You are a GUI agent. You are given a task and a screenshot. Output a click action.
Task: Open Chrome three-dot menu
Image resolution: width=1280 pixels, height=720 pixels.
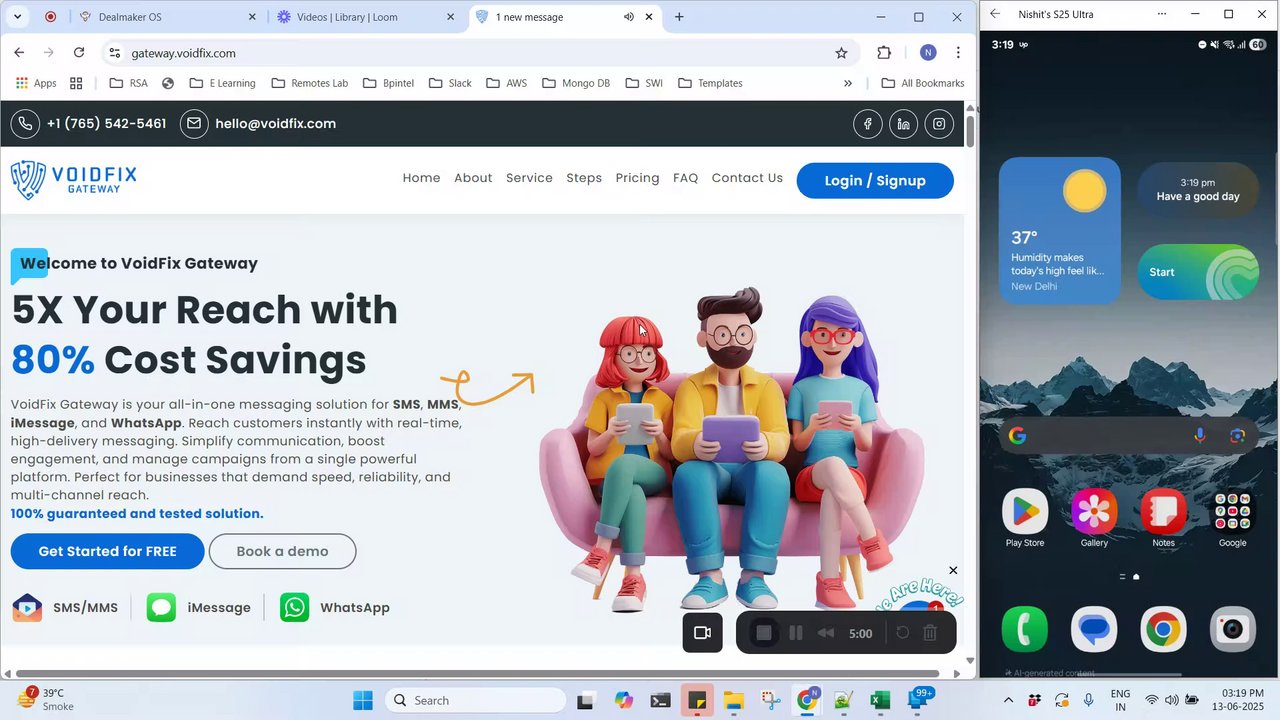[x=958, y=53]
